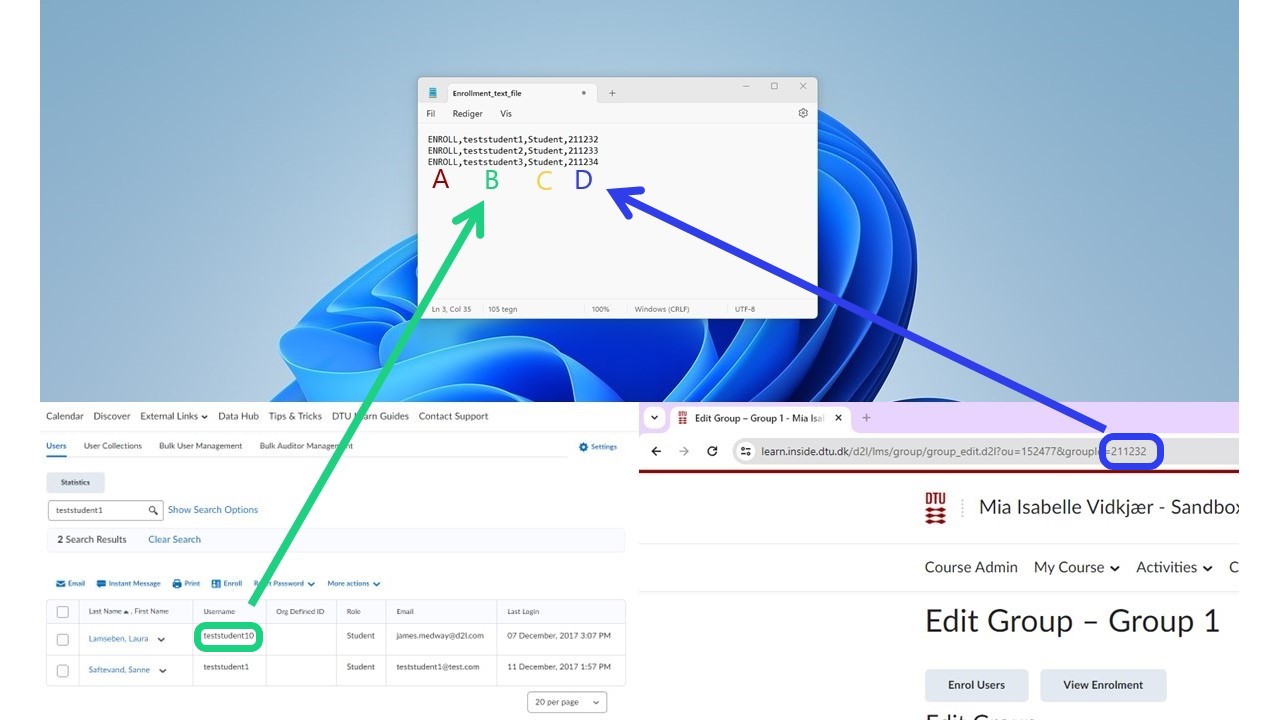
Task: Click the teststudent1 search input field
Action: coord(97,510)
